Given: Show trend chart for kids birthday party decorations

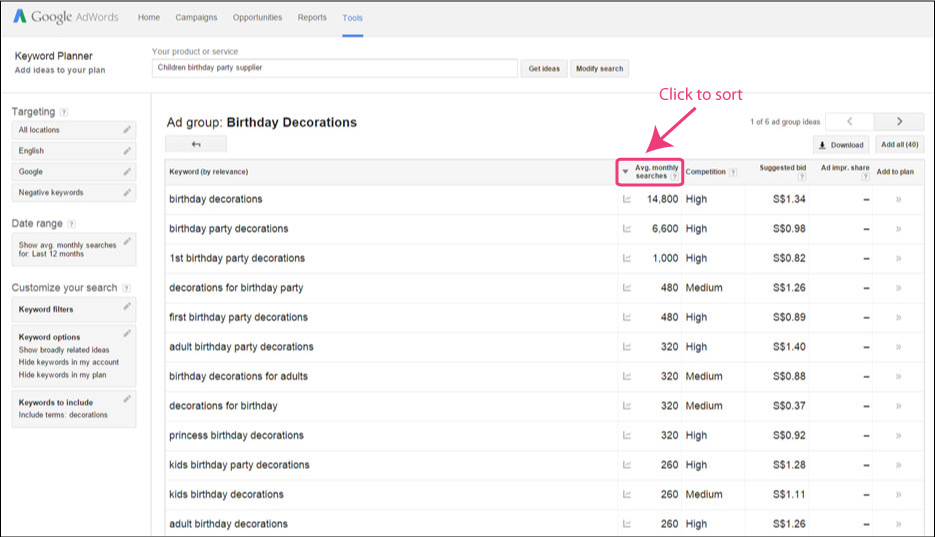Looking at the screenshot, I should click(x=627, y=465).
